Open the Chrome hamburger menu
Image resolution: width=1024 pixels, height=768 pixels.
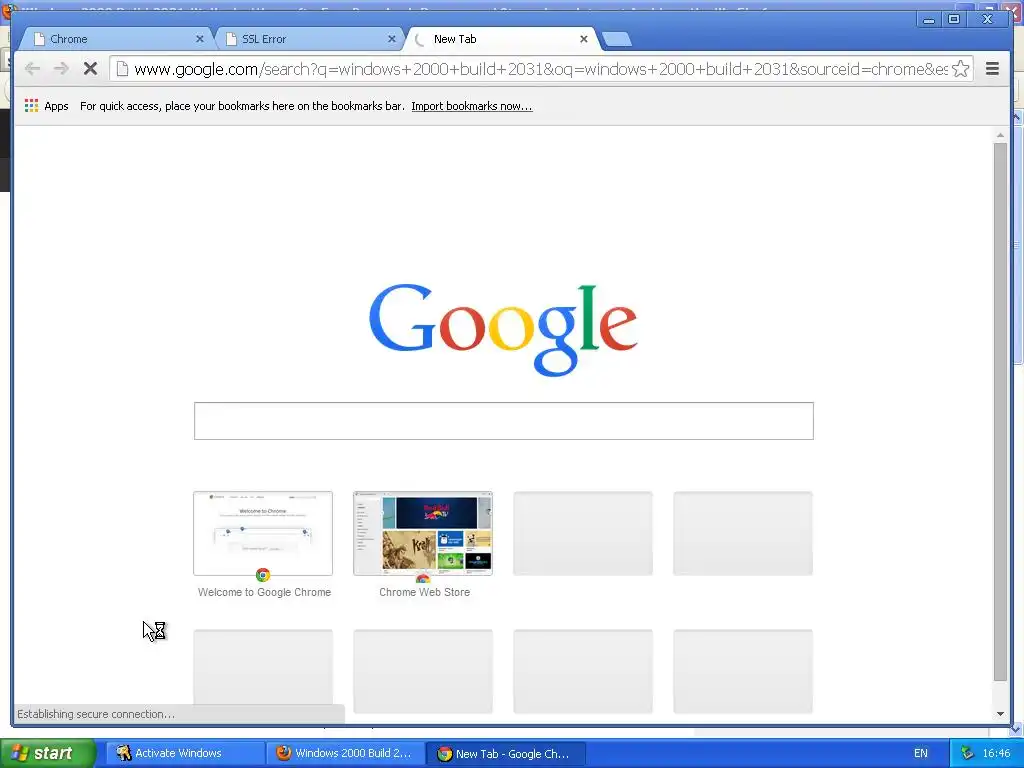(x=992, y=69)
